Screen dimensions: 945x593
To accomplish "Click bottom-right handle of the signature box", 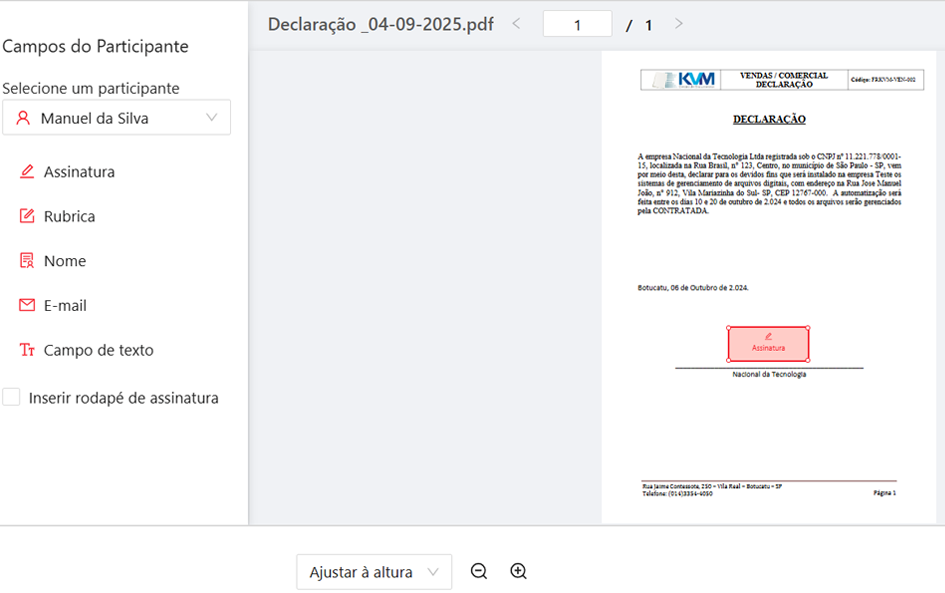I will 808,361.
